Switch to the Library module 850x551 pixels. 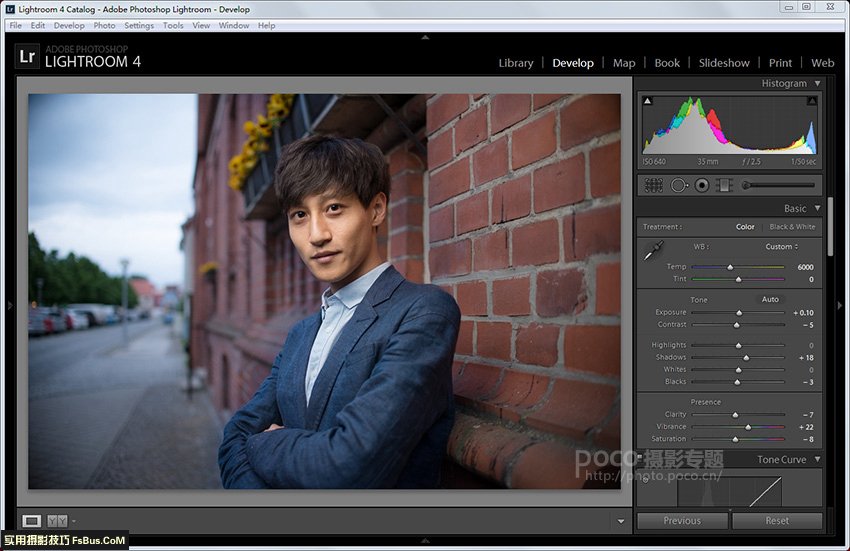[x=516, y=63]
